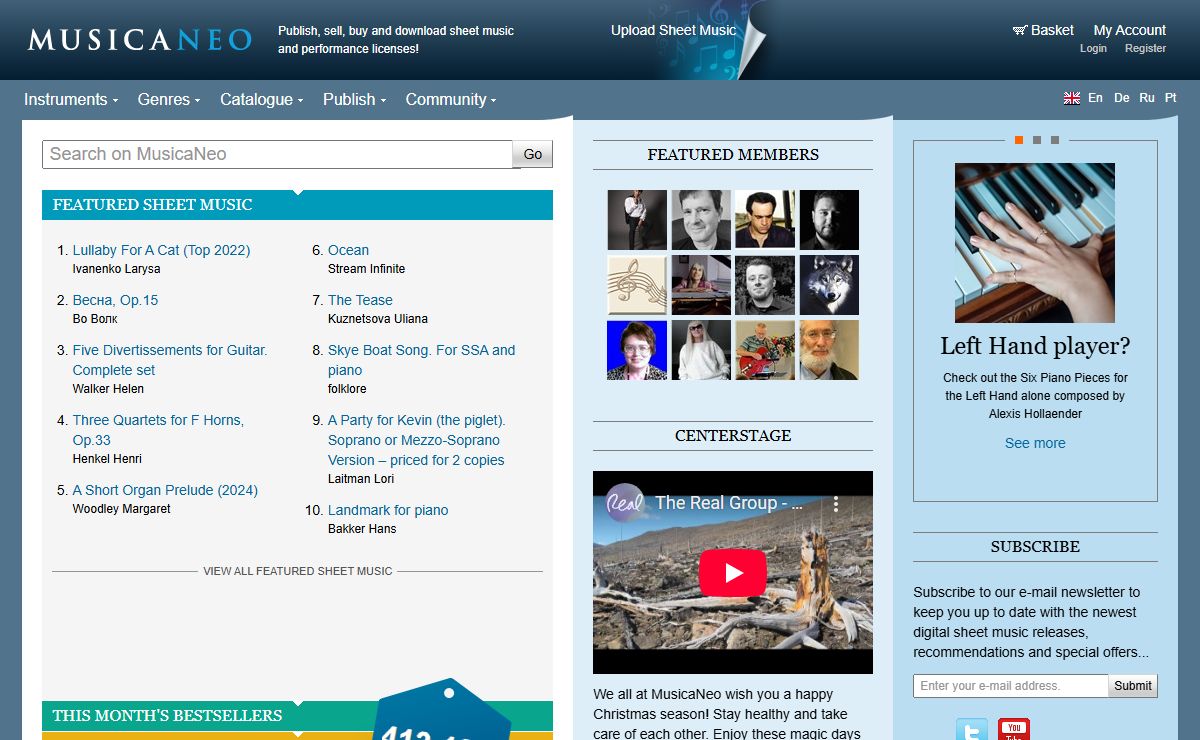Image resolution: width=1200 pixels, height=740 pixels.
Task: Click composer name Laitman Lori
Action: pos(361,479)
